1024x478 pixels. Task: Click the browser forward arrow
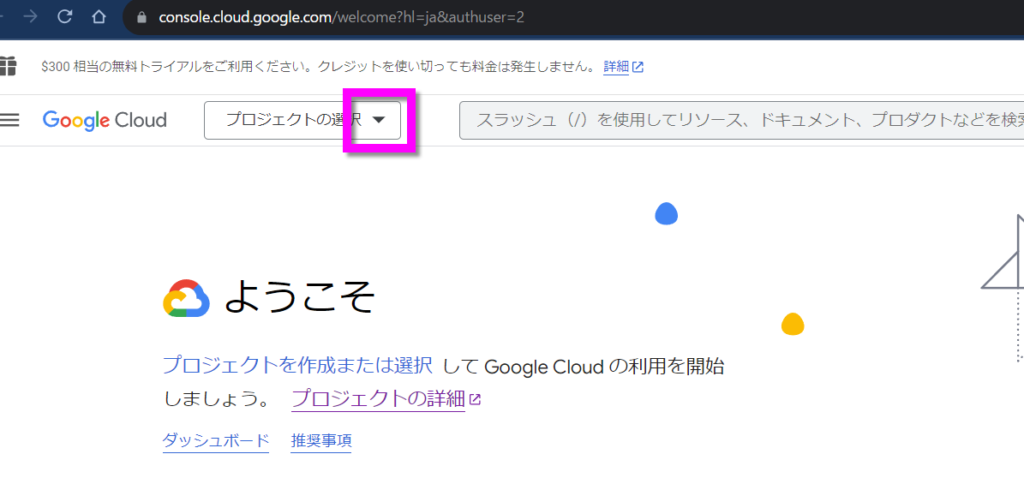pyautogui.click(x=29, y=17)
